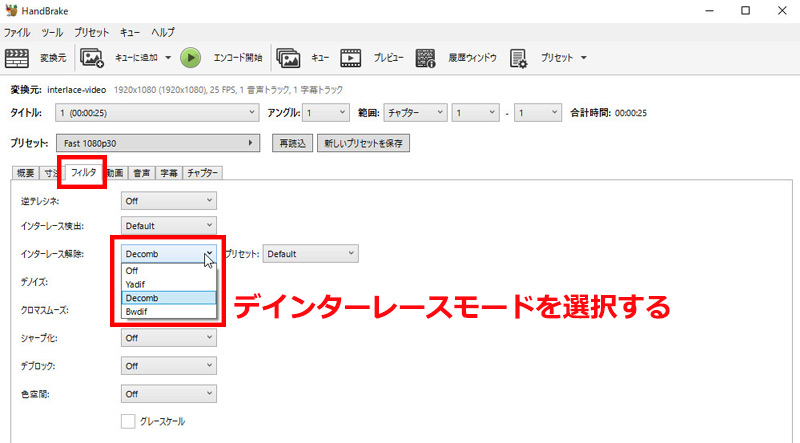Open the タイトル selection combo box
The width and height of the screenshot is (800, 443).
(x=158, y=113)
